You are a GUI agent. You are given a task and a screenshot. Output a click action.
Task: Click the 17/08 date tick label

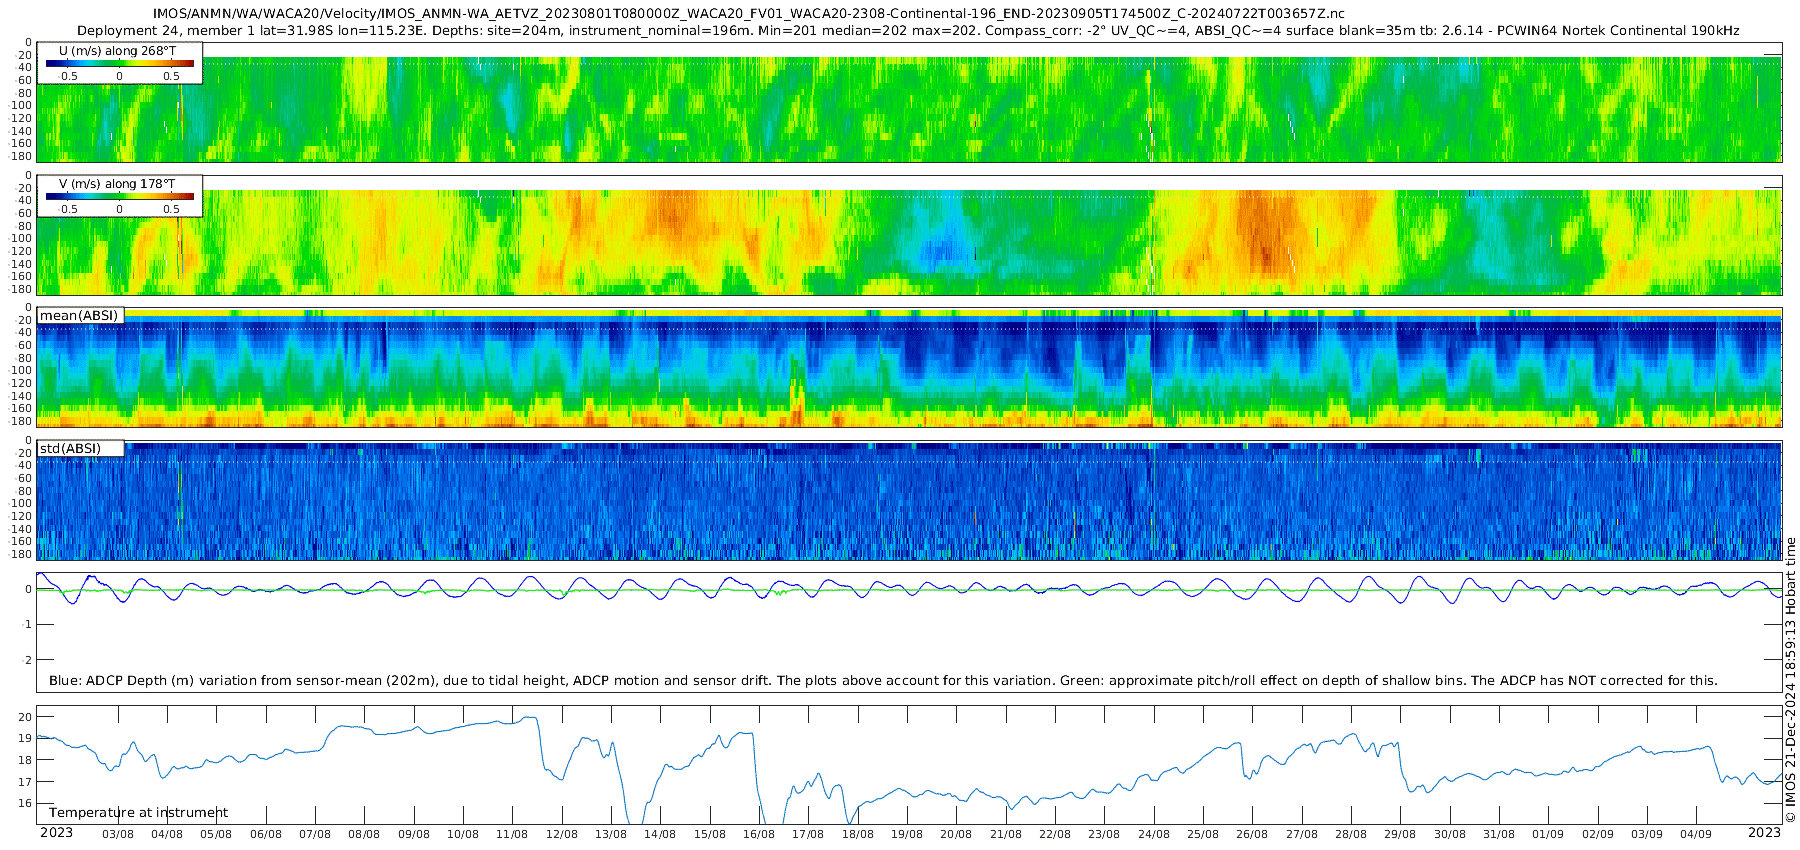click(808, 835)
